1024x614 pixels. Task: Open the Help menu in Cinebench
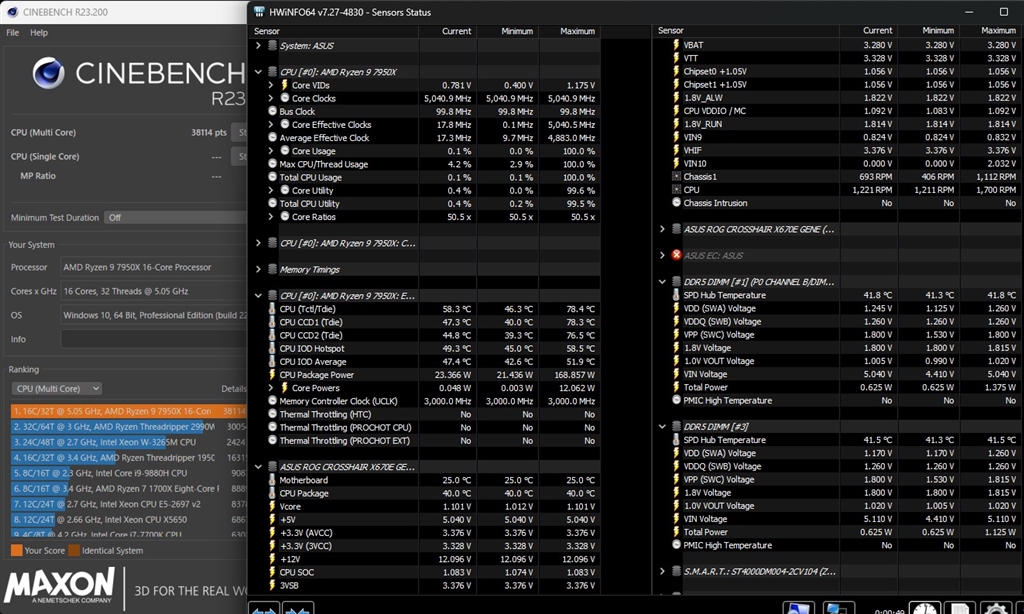(x=39, y=32)
